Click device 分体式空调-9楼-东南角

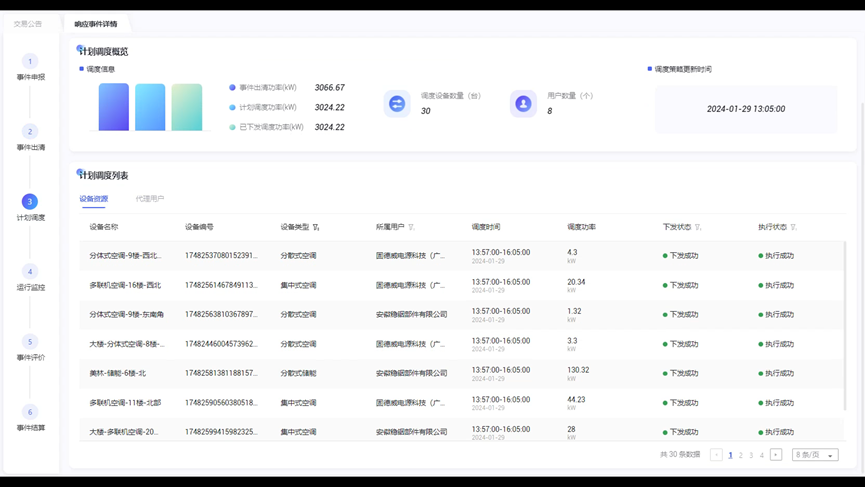[x=126, y=314]
